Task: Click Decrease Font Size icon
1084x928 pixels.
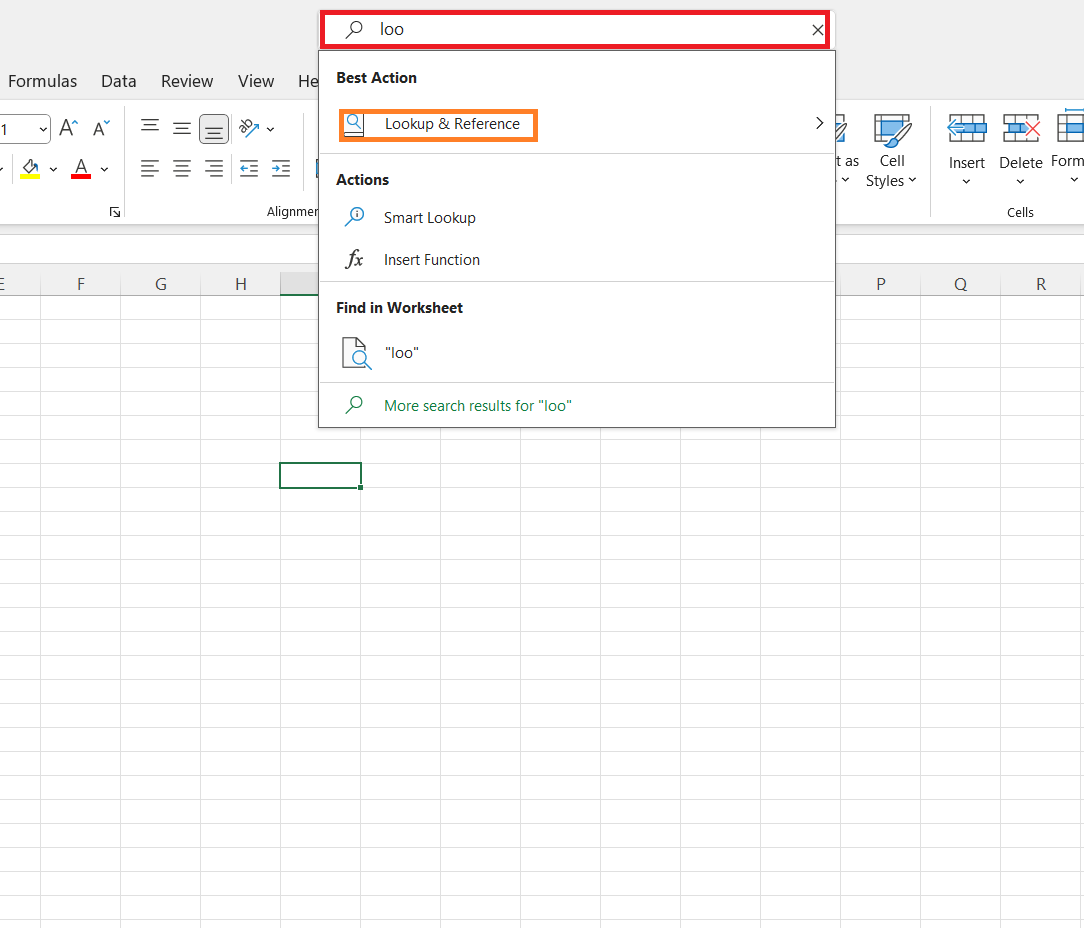Action: click(x=101, y=128)
